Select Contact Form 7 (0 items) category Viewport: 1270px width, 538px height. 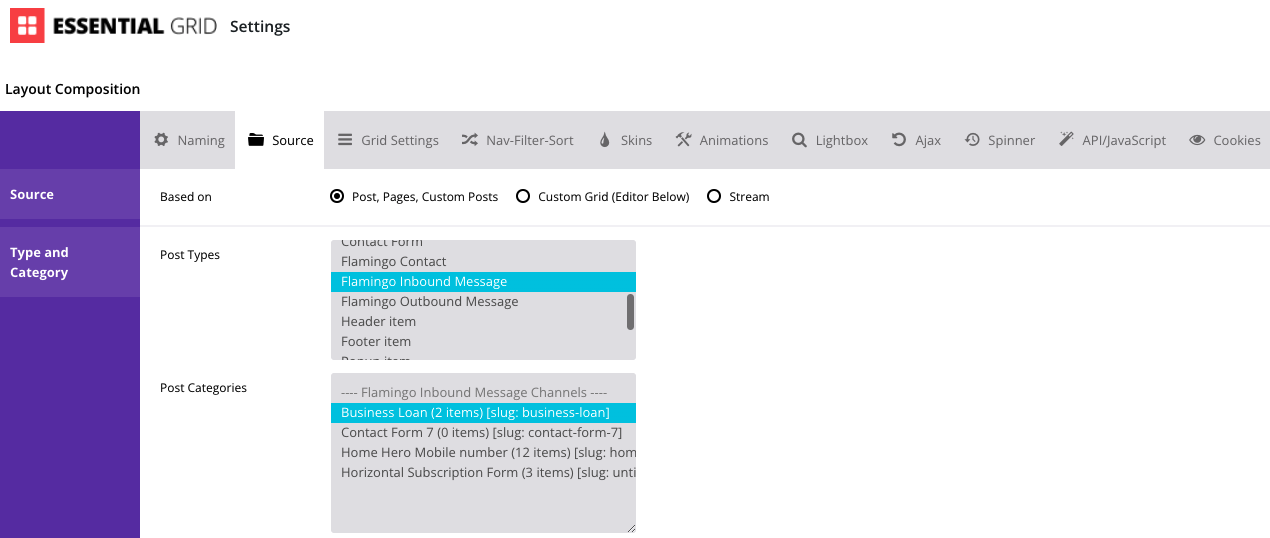[483, 433]
